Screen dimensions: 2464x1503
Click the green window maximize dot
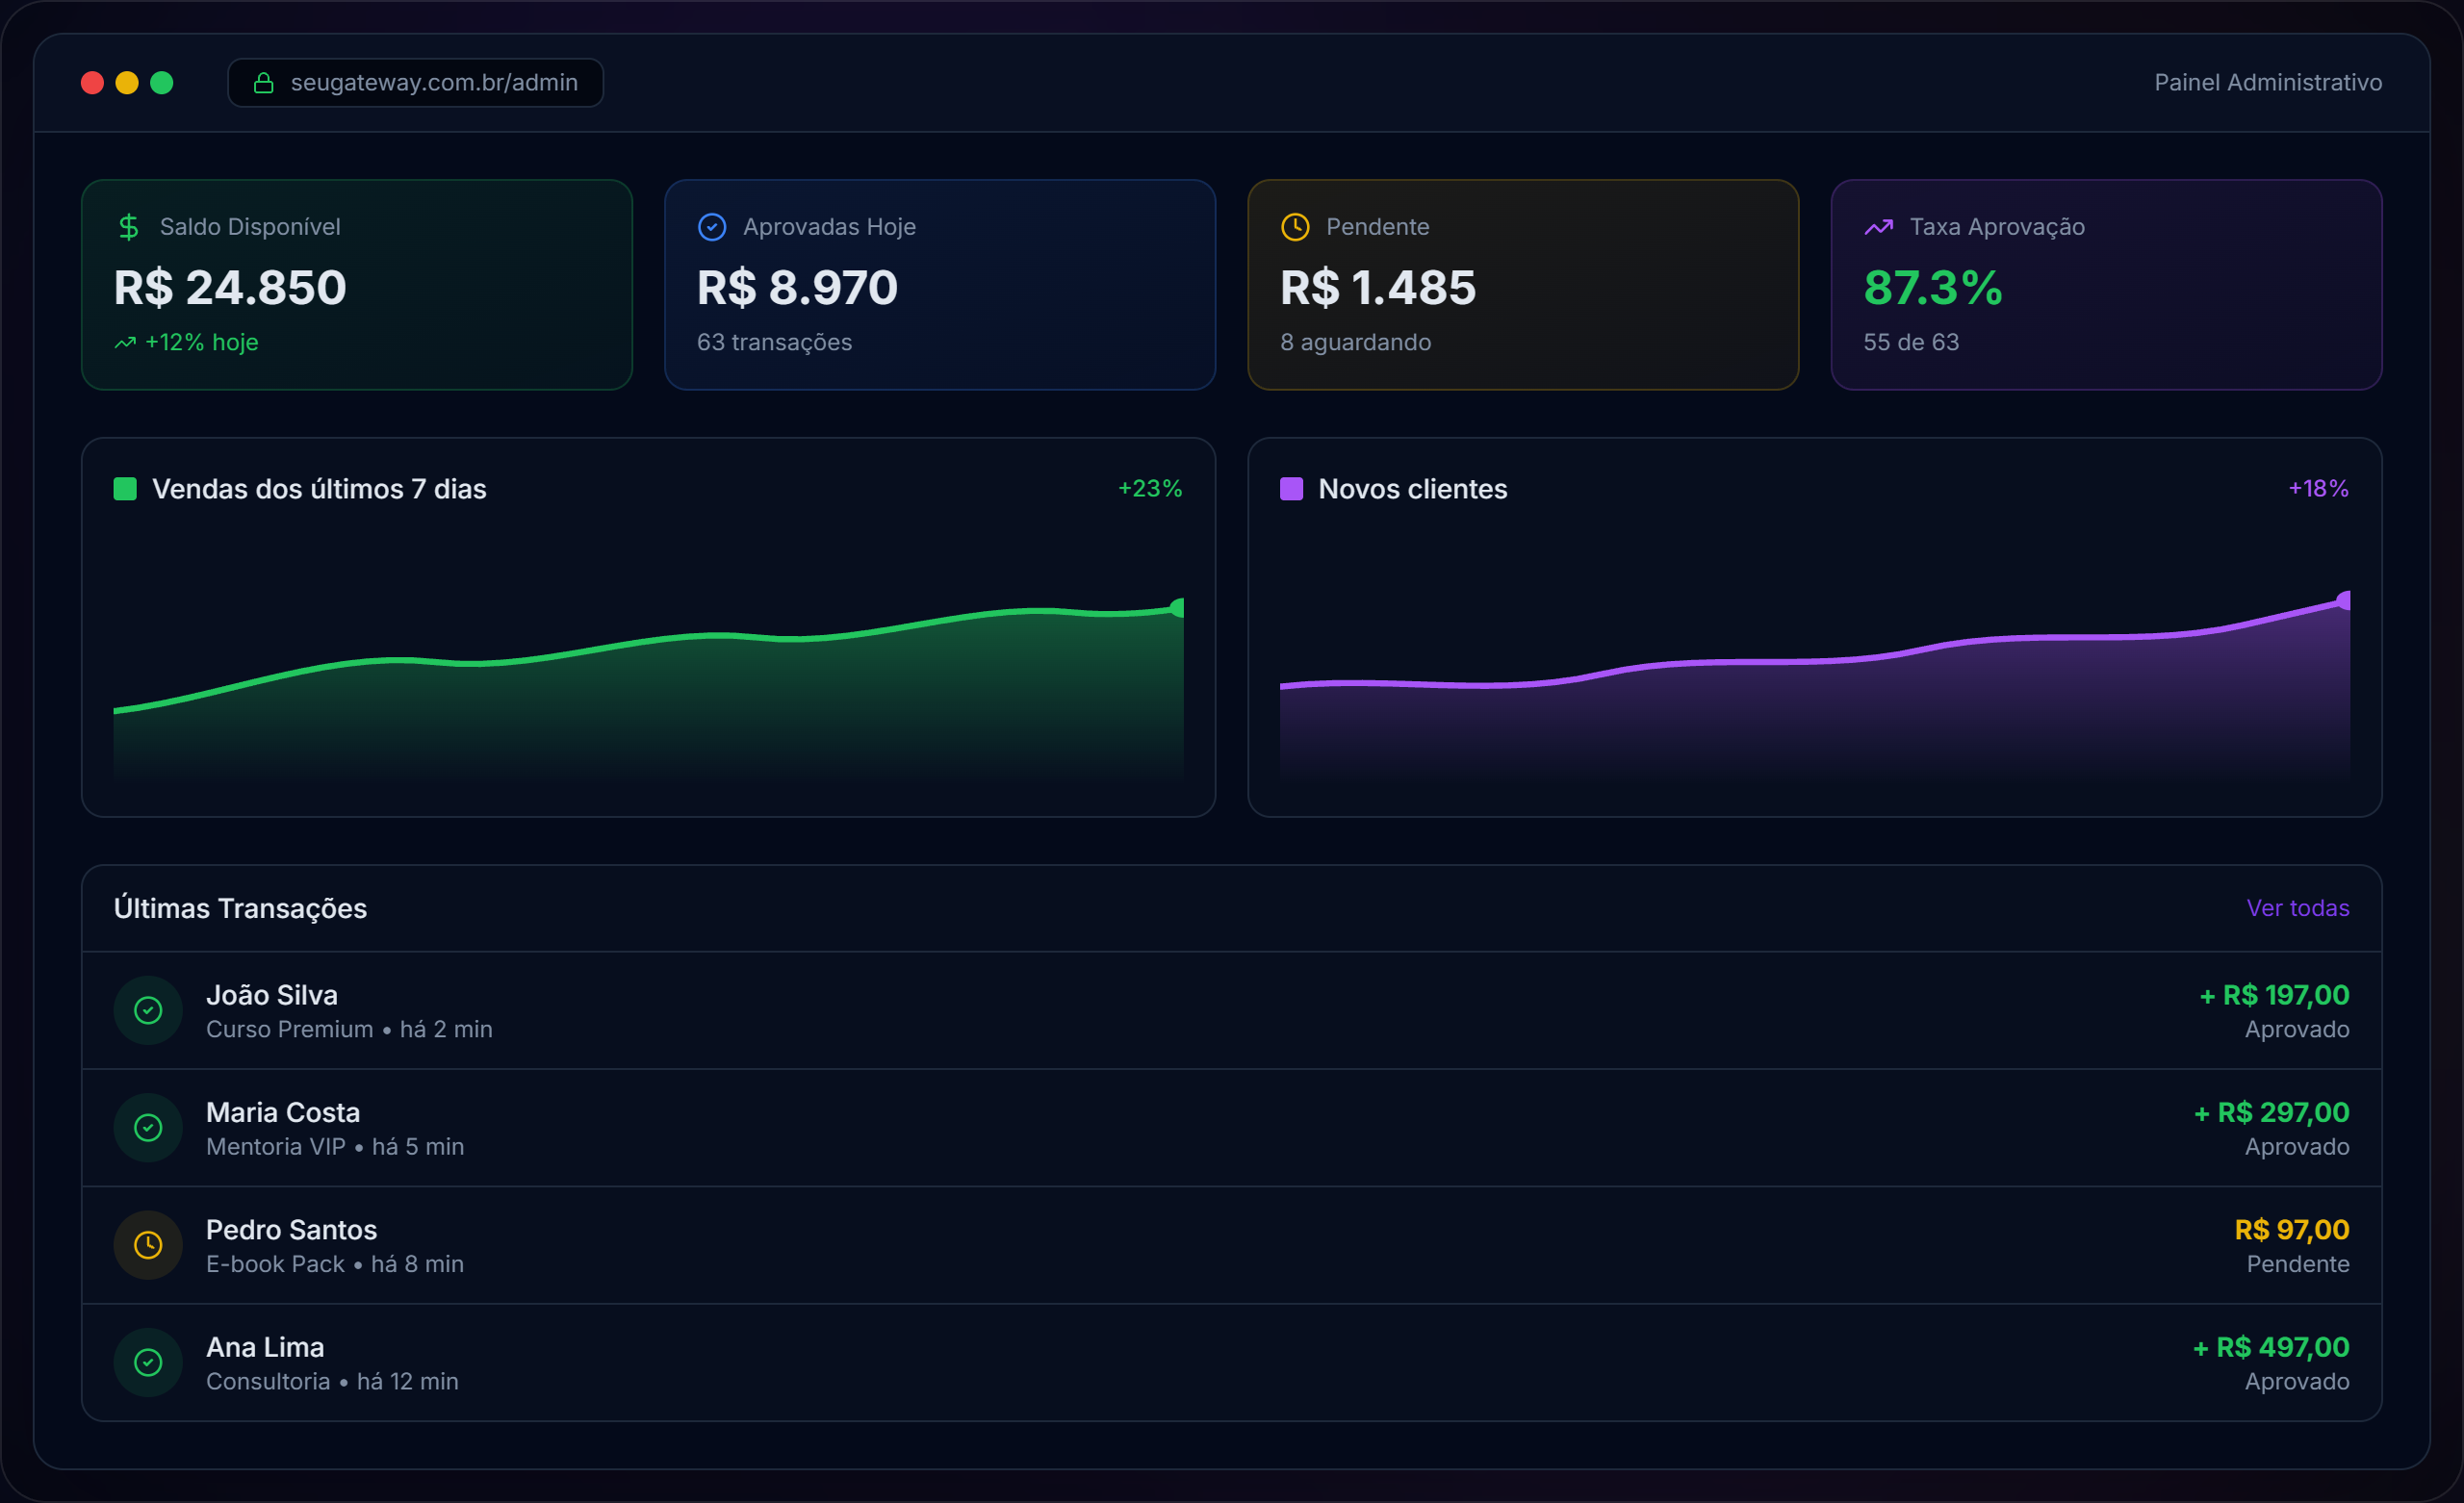(162, 83)
